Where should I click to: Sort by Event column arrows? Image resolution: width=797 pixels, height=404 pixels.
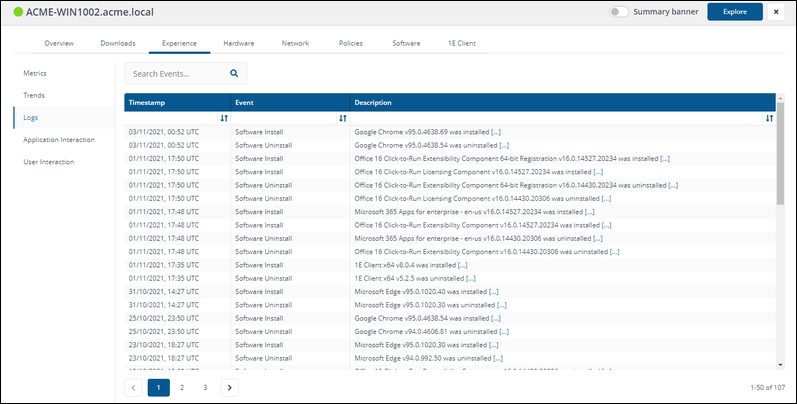(x=343, y=118)
